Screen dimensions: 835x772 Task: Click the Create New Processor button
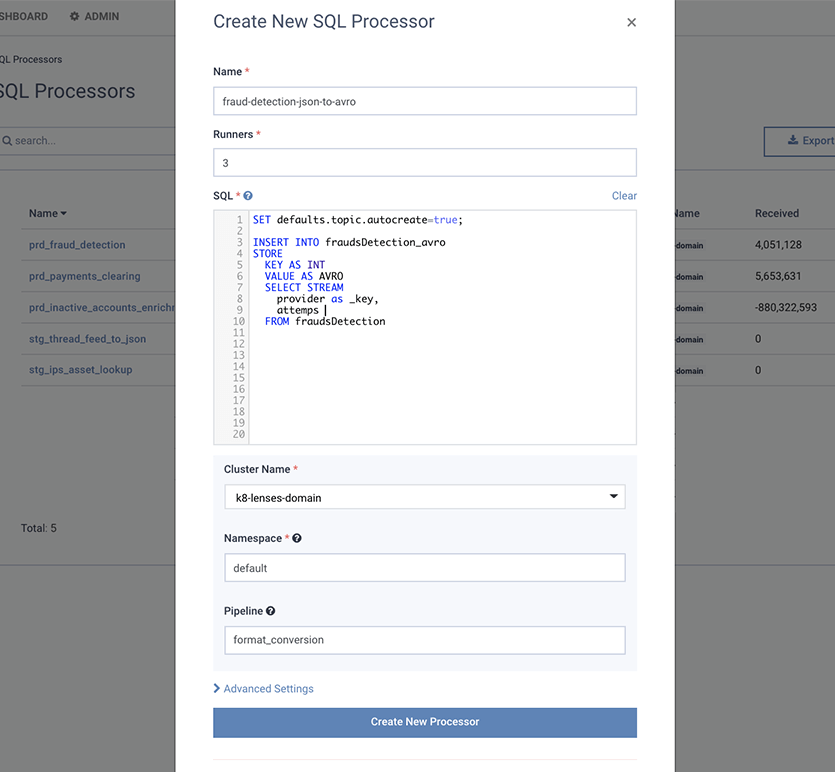(x=424, y=722)
